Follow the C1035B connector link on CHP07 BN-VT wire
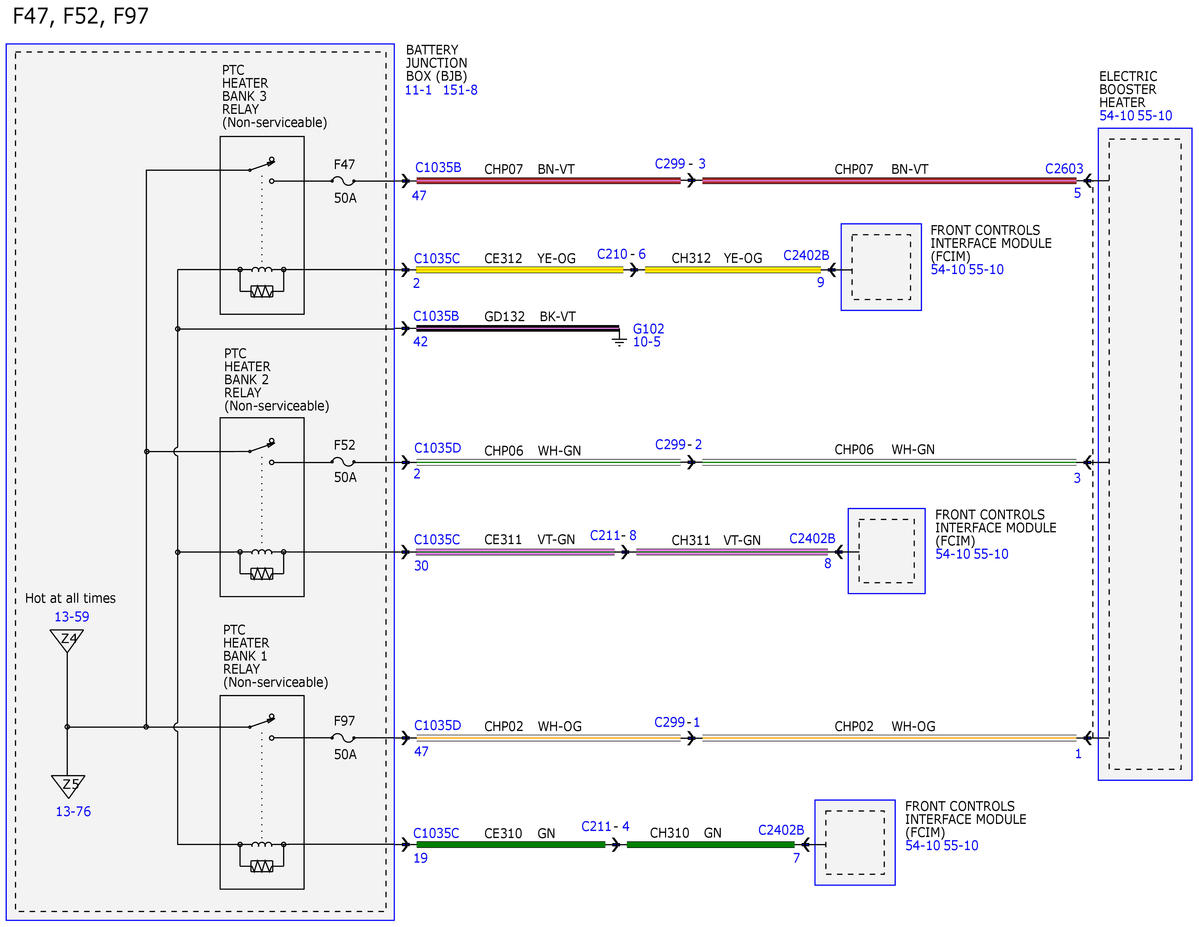Screen dimensions: 1199x927 (x=438, y=168)
